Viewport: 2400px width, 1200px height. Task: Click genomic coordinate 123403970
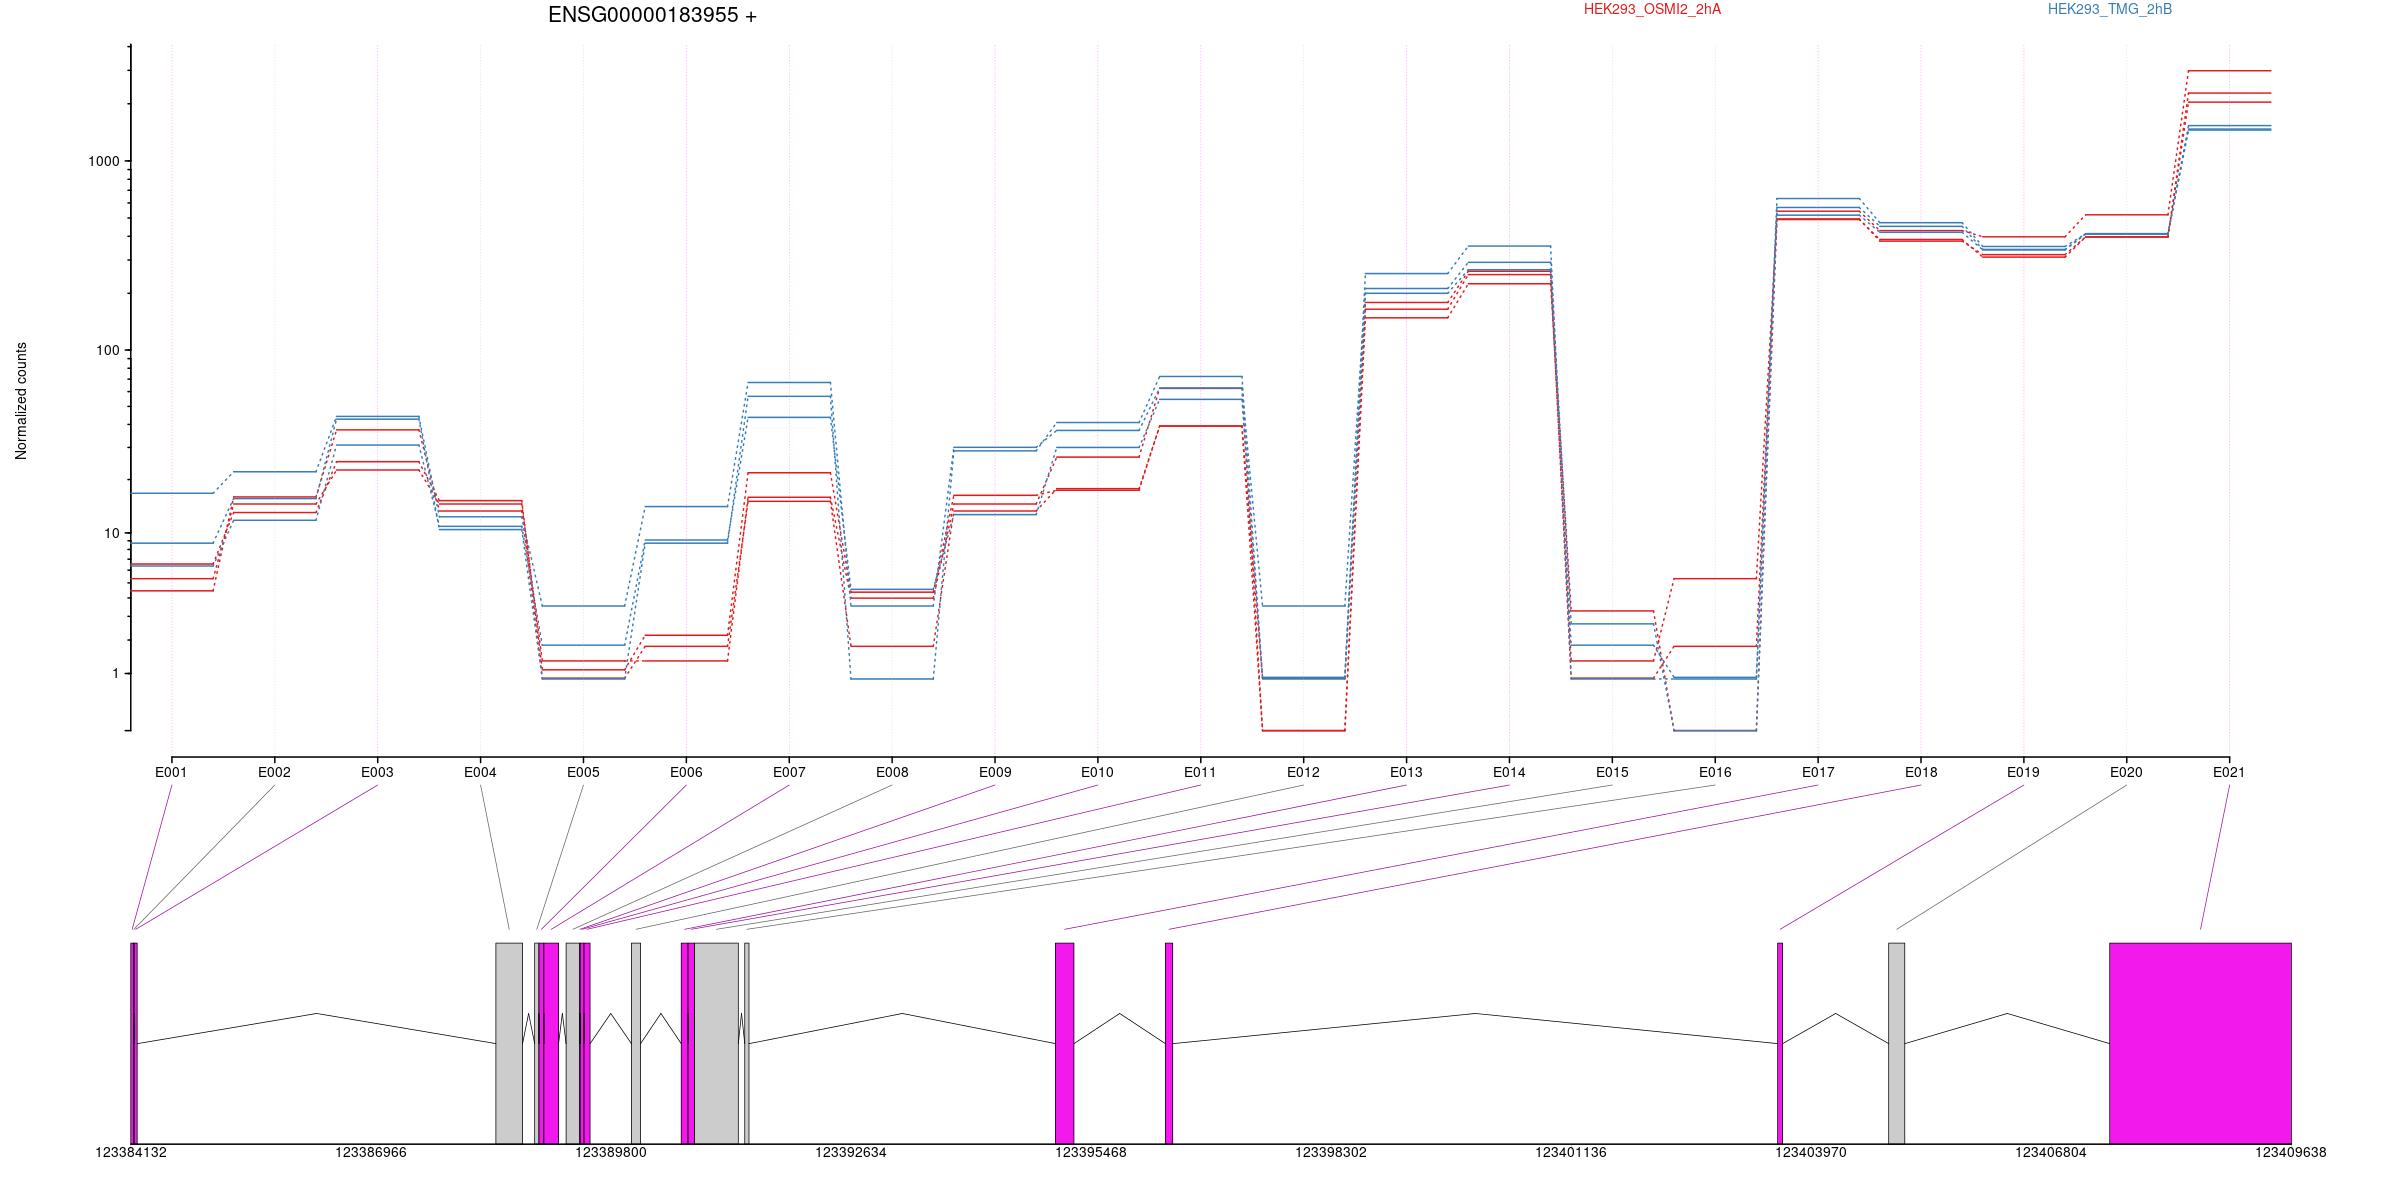coord(1811,1152)
